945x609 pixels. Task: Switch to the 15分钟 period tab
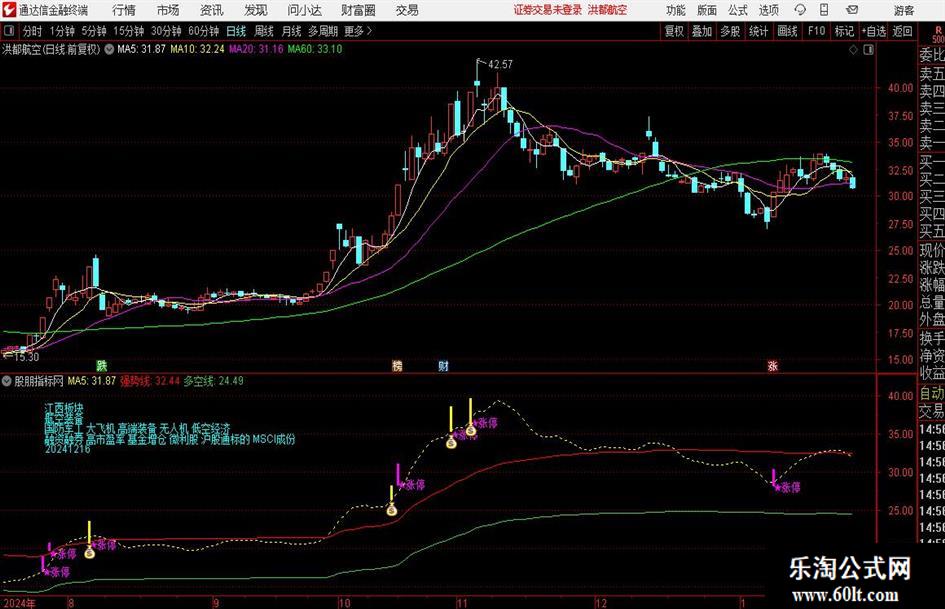(x=128, y=31)
